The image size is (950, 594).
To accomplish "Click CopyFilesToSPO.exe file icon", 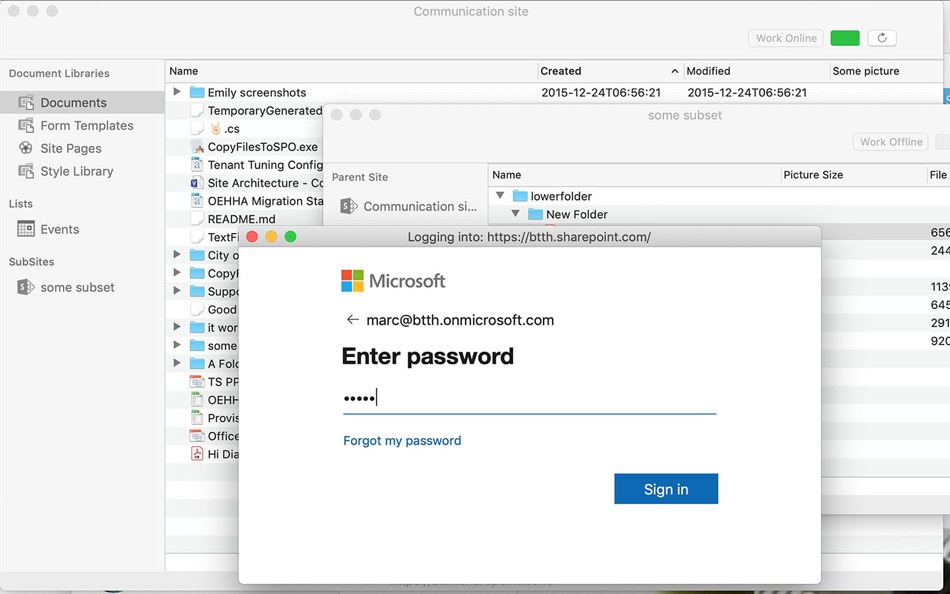I will click(x=197, y=147).
